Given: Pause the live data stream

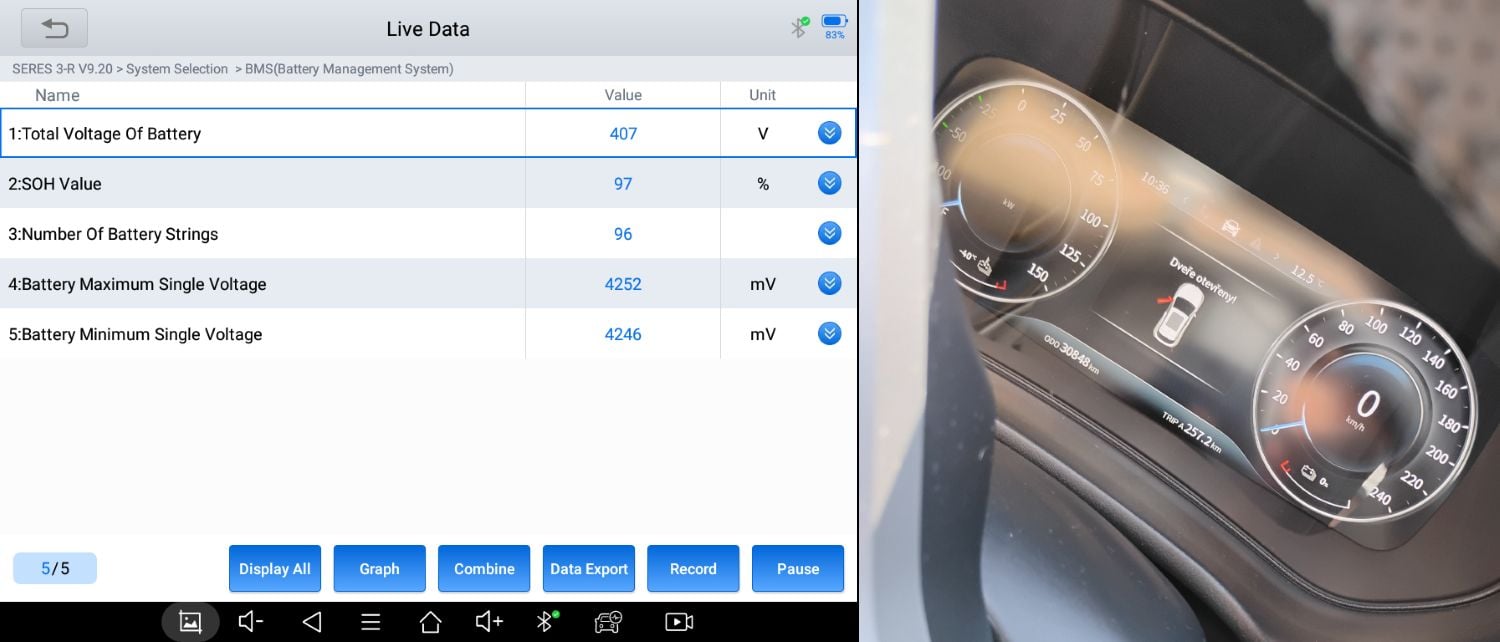Looking at the screenshot, I should (x=798, y=569).
